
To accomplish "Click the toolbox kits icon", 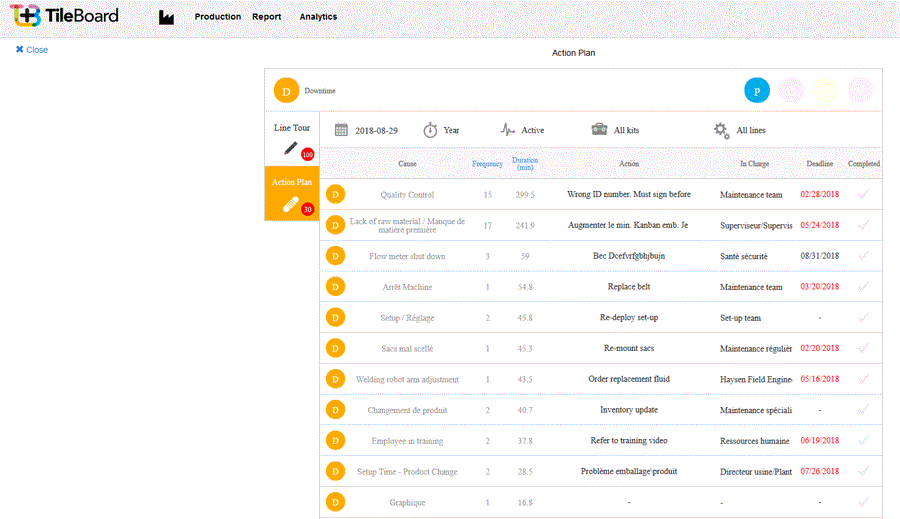I will point(599,129).
